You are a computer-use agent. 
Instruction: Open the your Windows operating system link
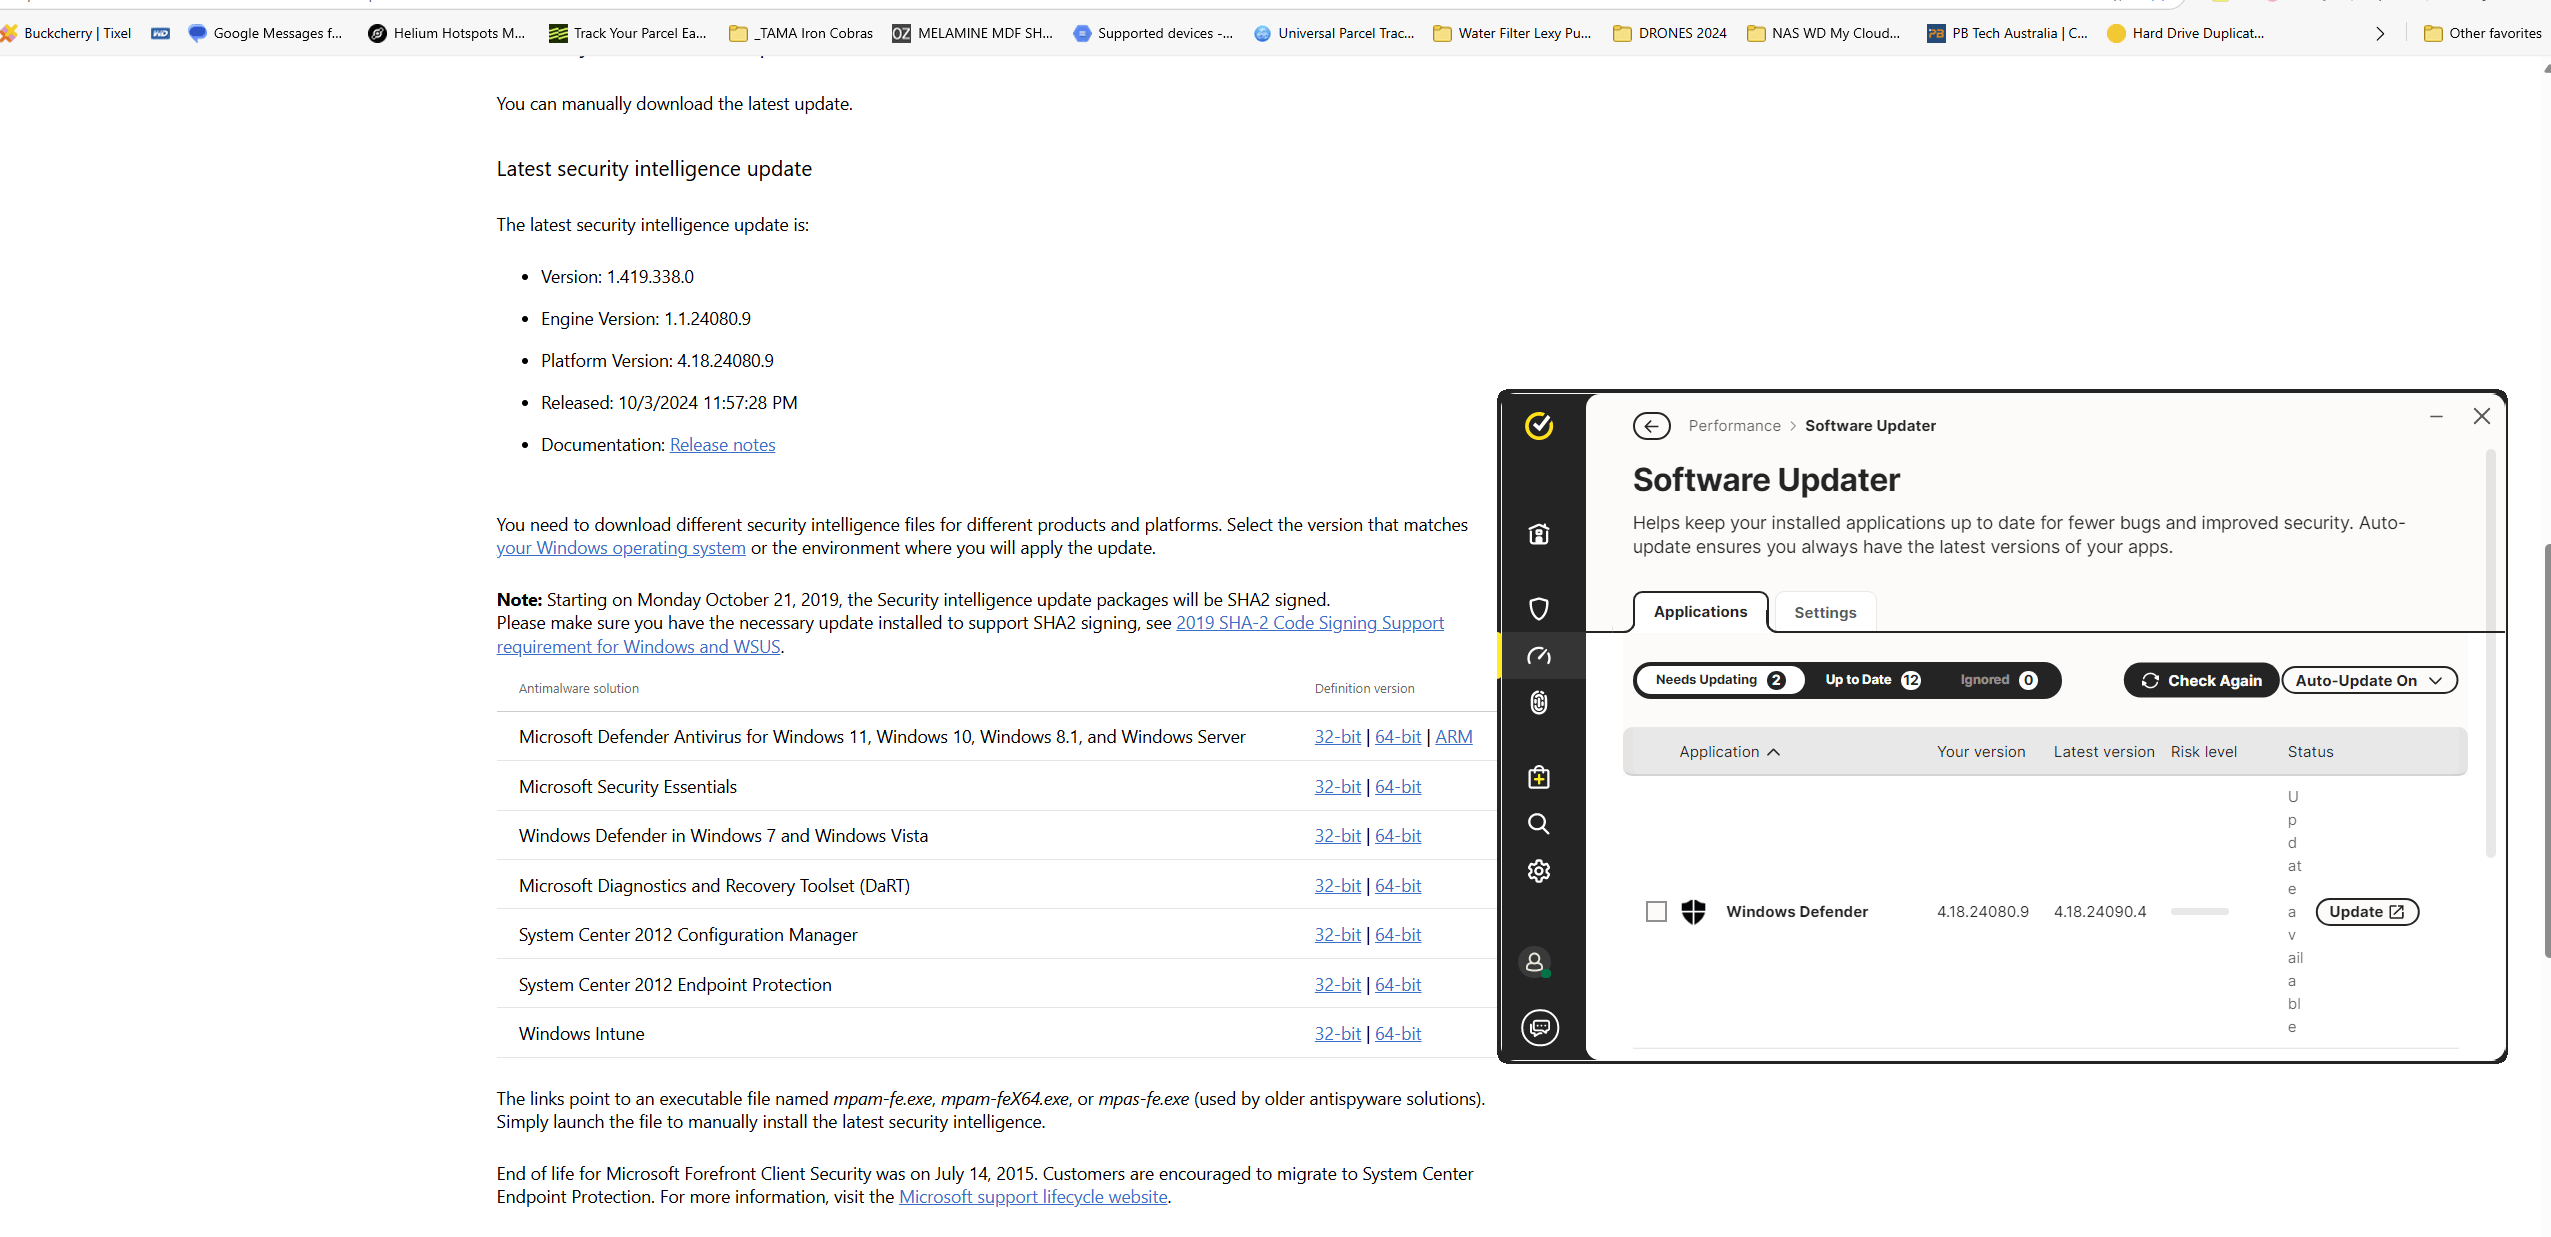pyautogui.click(x=621, y=548)
